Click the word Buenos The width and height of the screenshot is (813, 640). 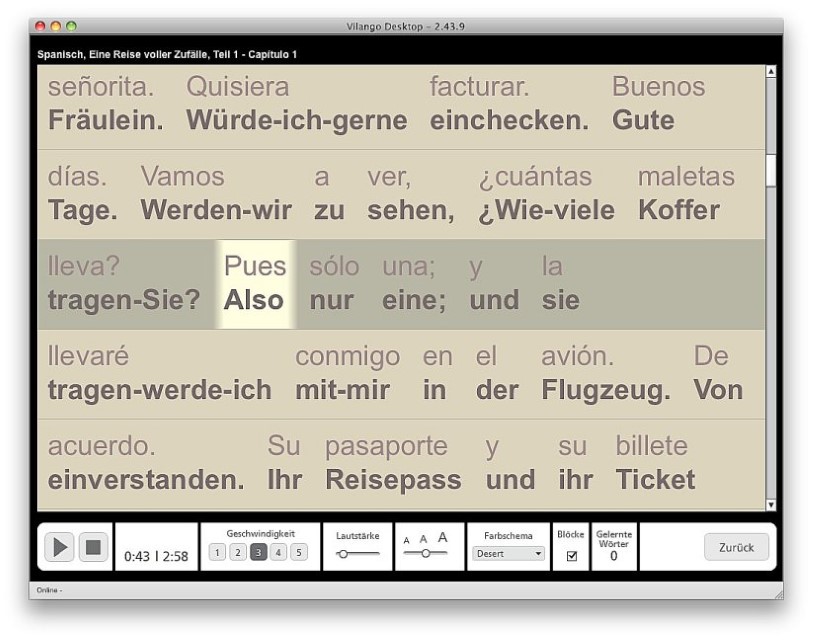click(658, 87)
